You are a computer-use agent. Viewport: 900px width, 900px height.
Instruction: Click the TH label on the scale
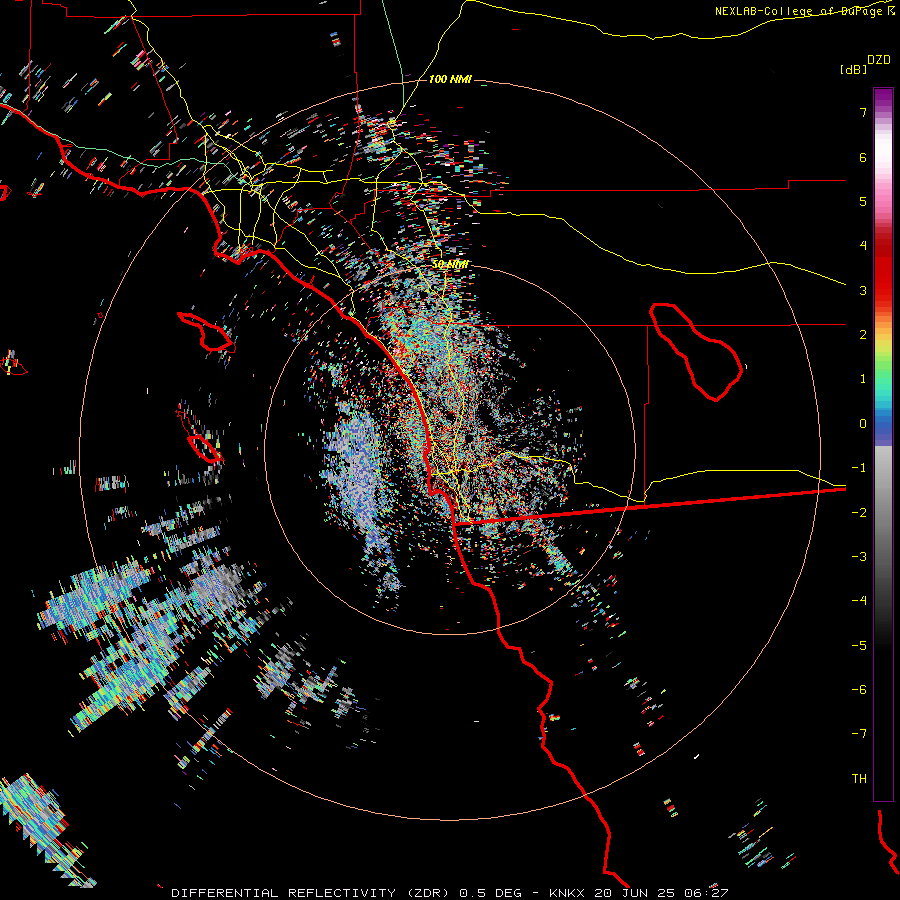859,779
